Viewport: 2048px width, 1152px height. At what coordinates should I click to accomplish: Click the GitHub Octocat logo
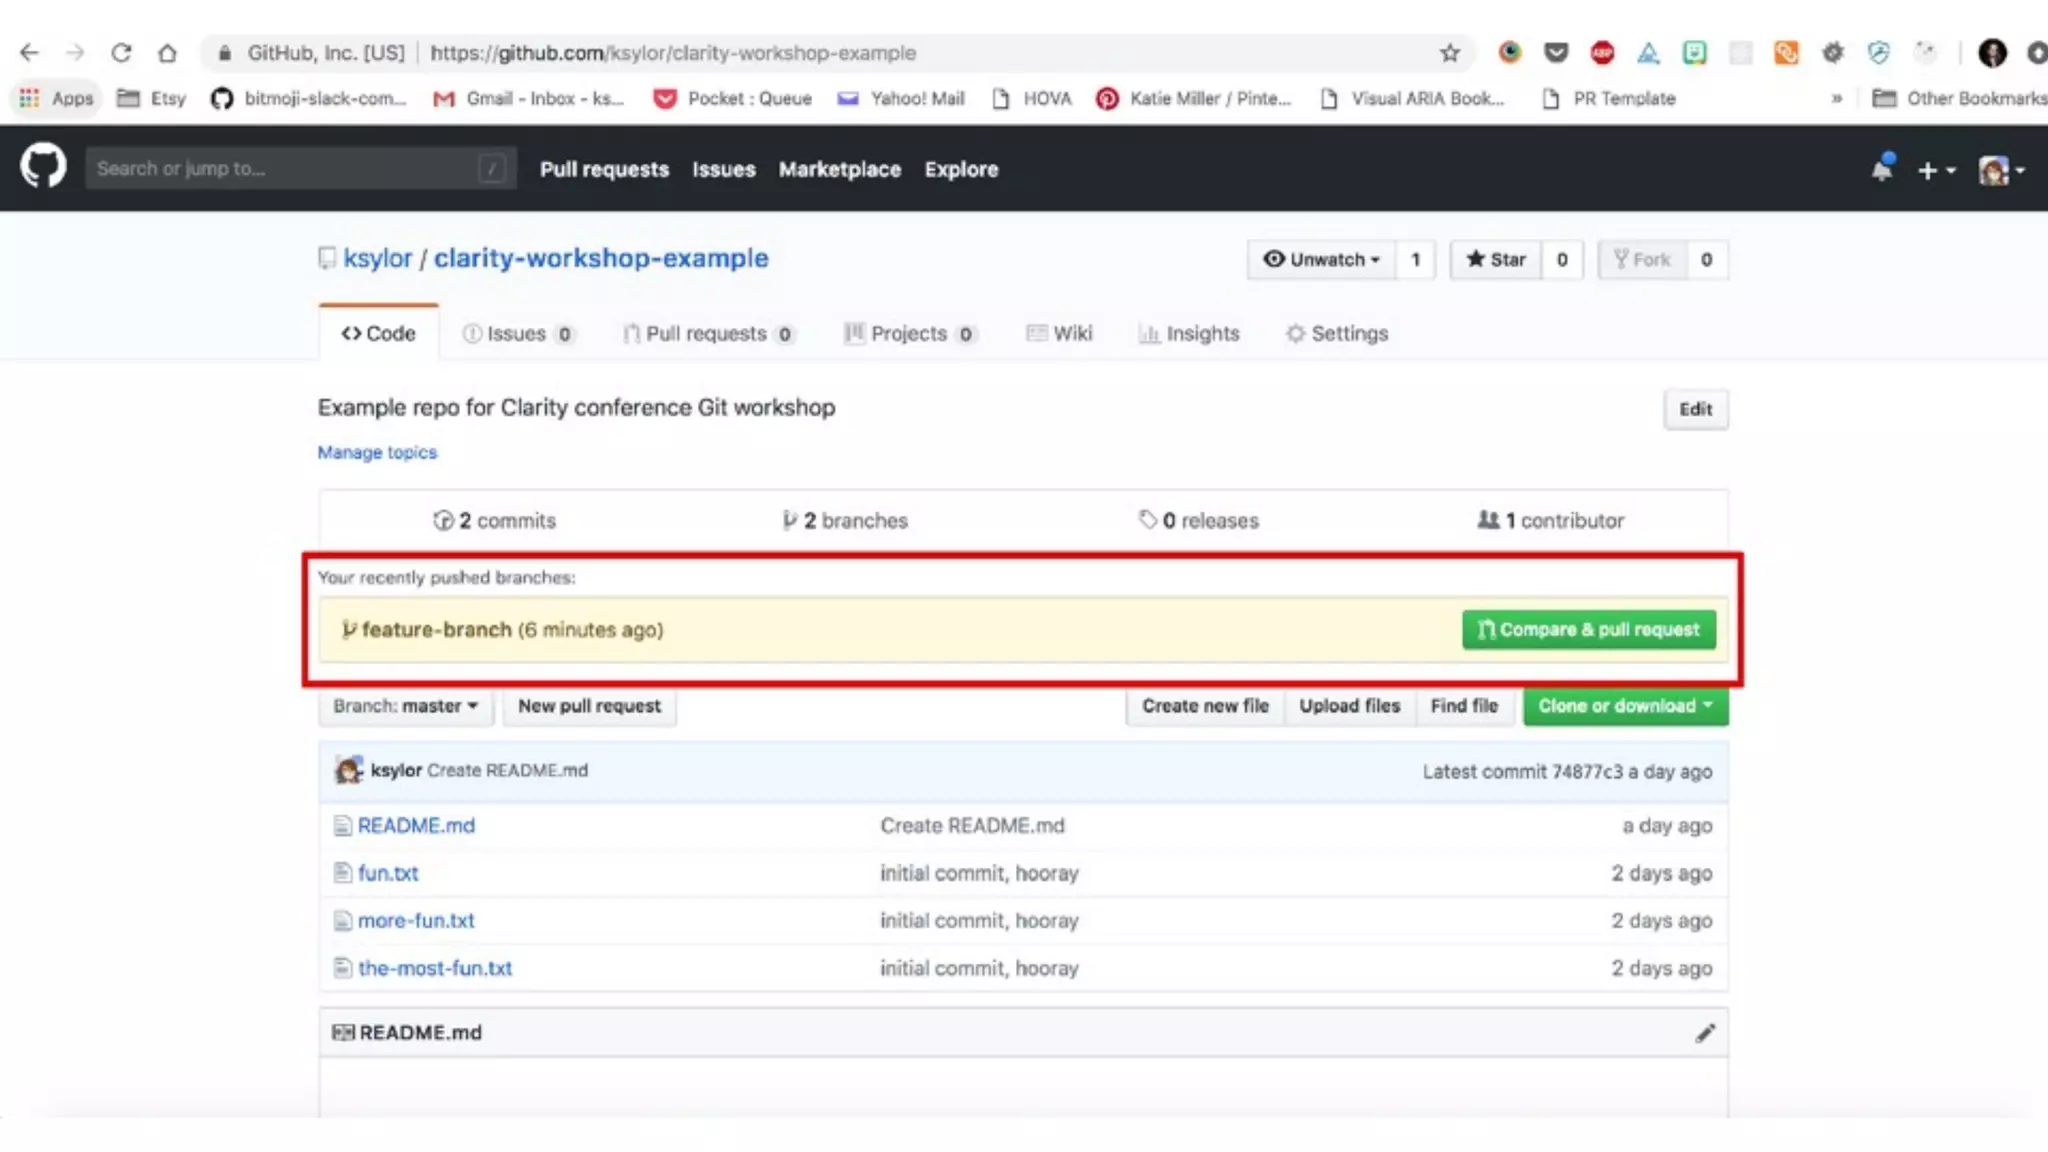coord(43,166)
